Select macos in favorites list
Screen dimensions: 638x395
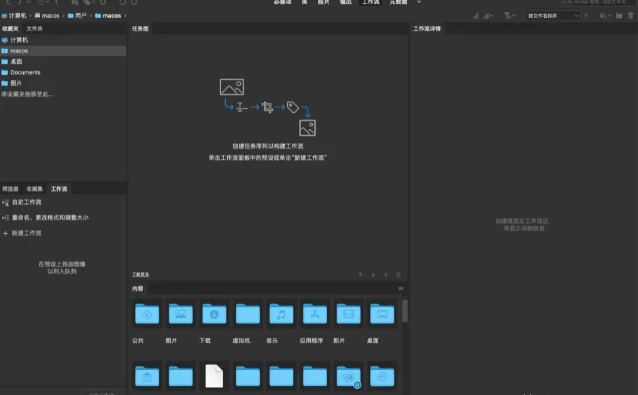[63, 50]
